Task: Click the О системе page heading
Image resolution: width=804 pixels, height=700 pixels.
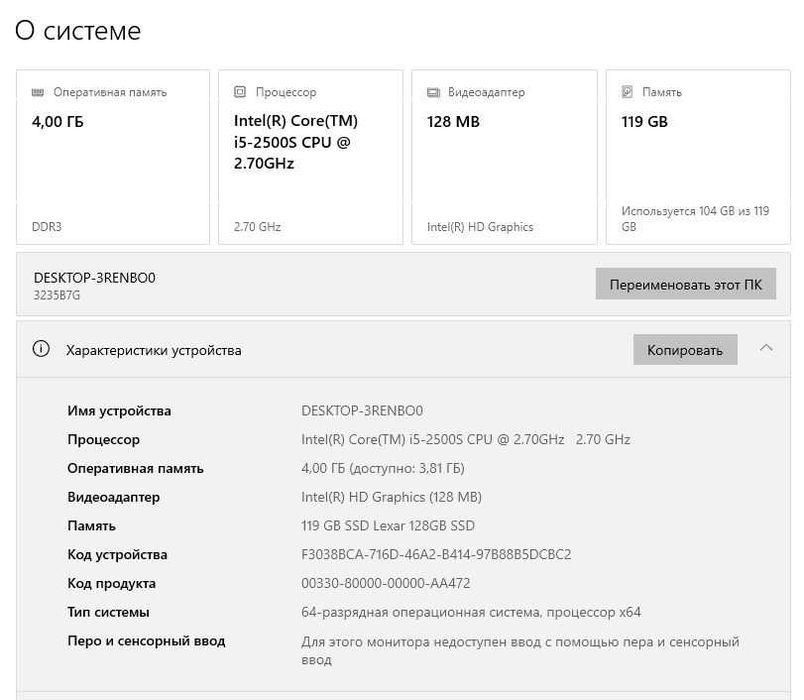Action: point(78,31)
